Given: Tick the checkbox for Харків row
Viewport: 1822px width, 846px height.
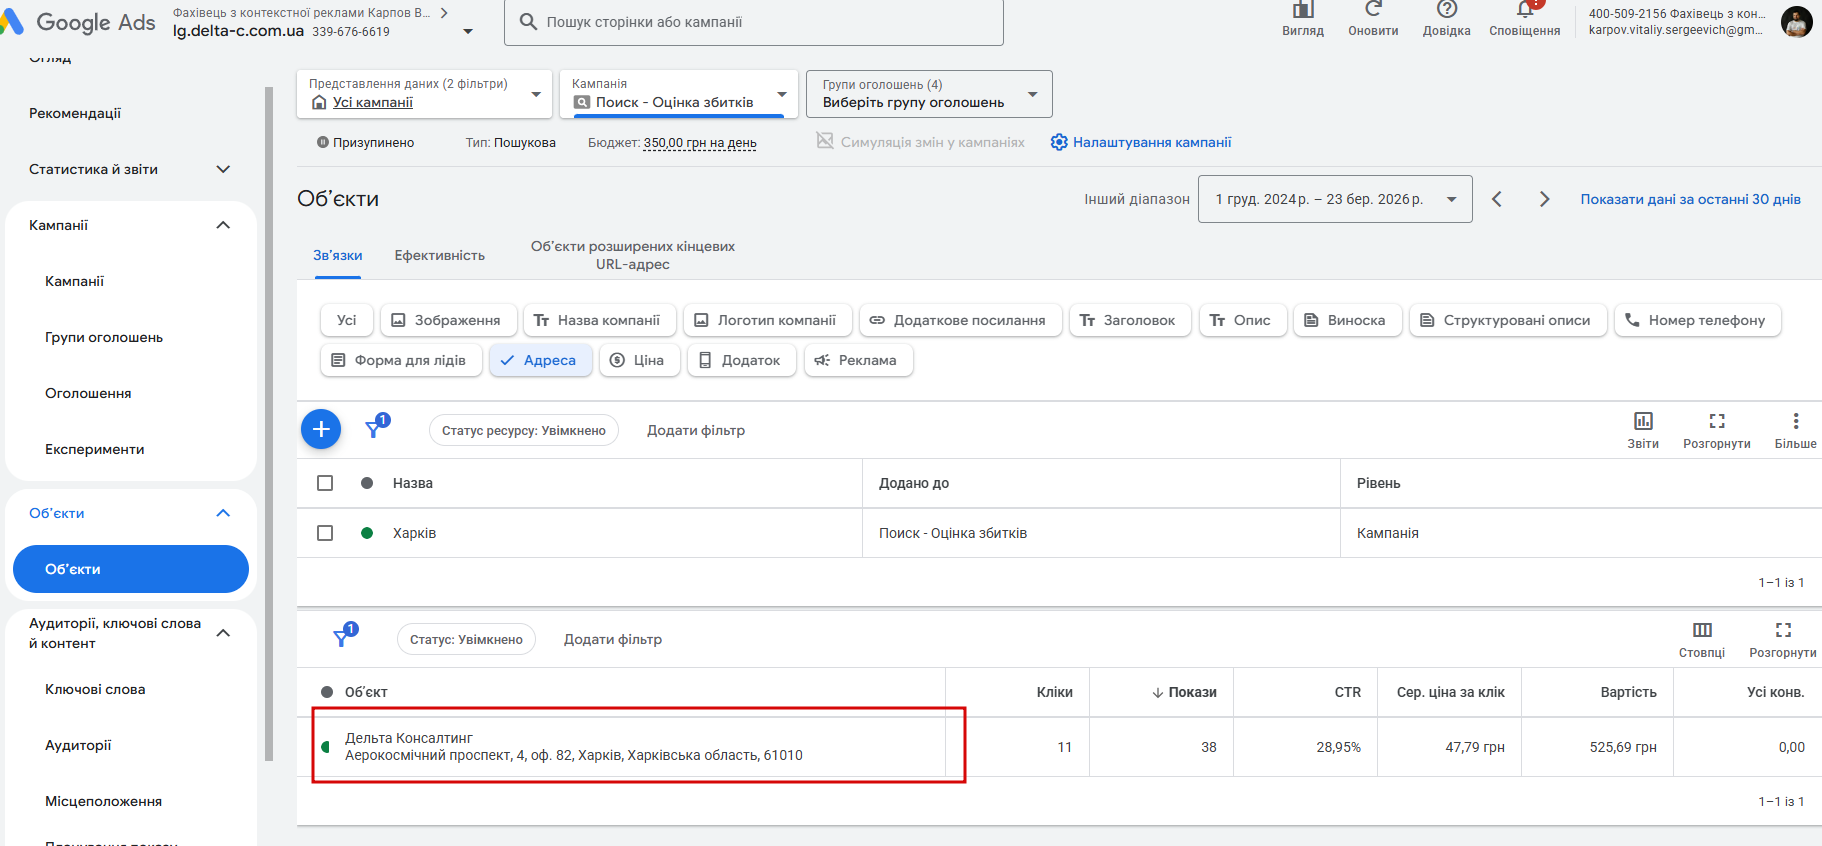Looking at the screenshot, I should pyautogui.click(x=325, y=533).
